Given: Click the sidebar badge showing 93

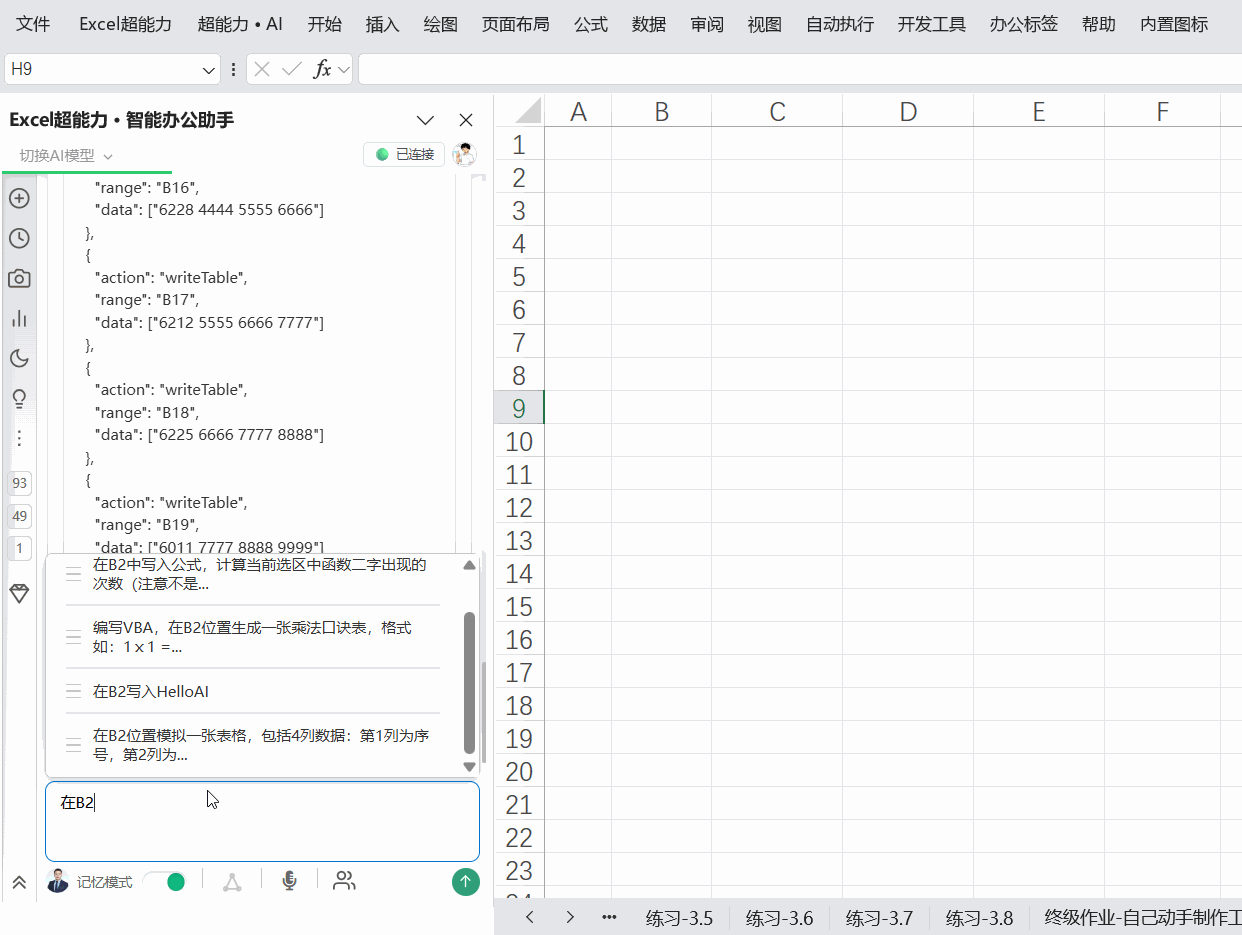Looking at the screenshot, I should pos(19,484).
